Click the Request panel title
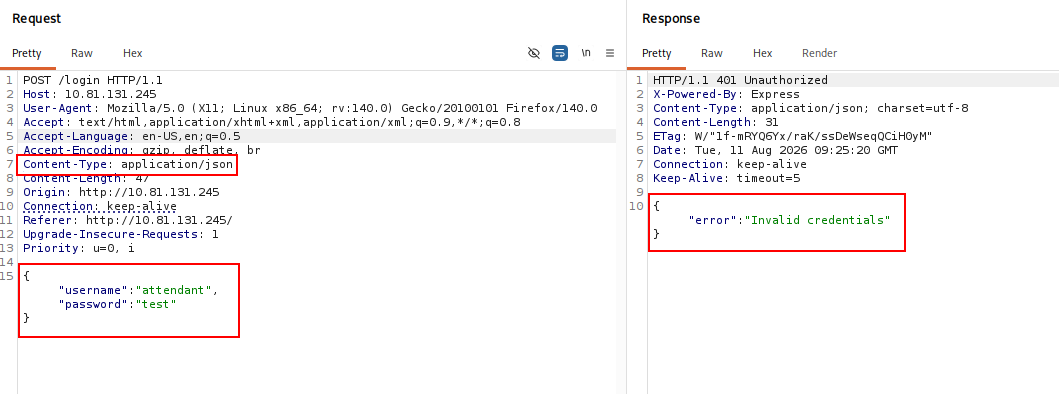Viewport: 1059px width, 394px height. 36,19
